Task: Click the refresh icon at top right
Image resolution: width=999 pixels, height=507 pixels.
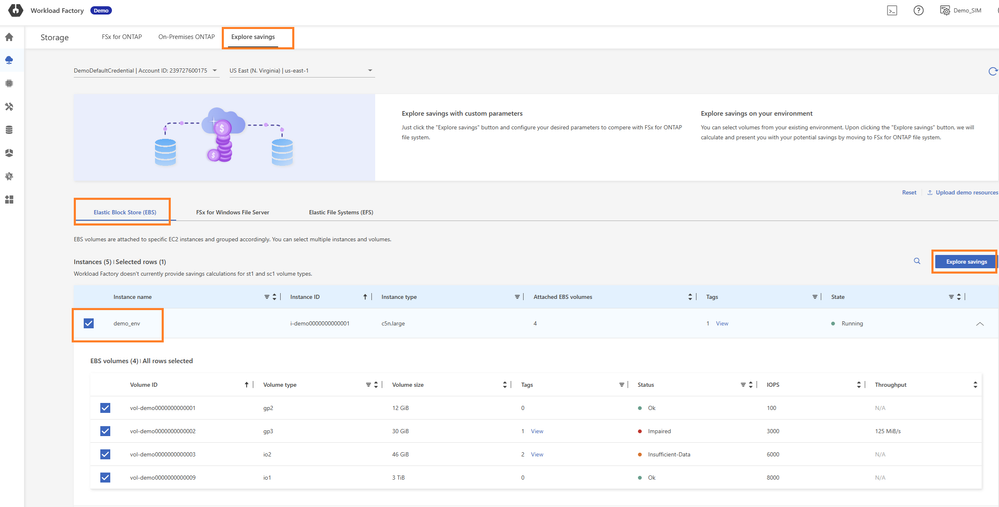Action: 992,71
